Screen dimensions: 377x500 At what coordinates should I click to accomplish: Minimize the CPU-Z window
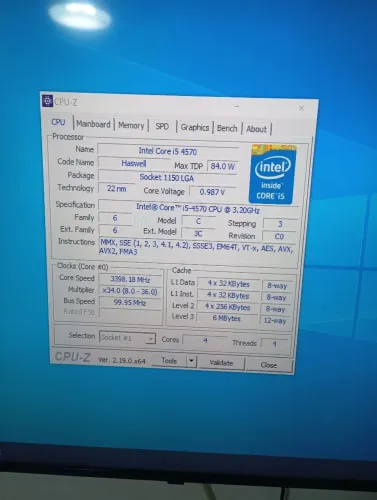(x=237, y=107)
